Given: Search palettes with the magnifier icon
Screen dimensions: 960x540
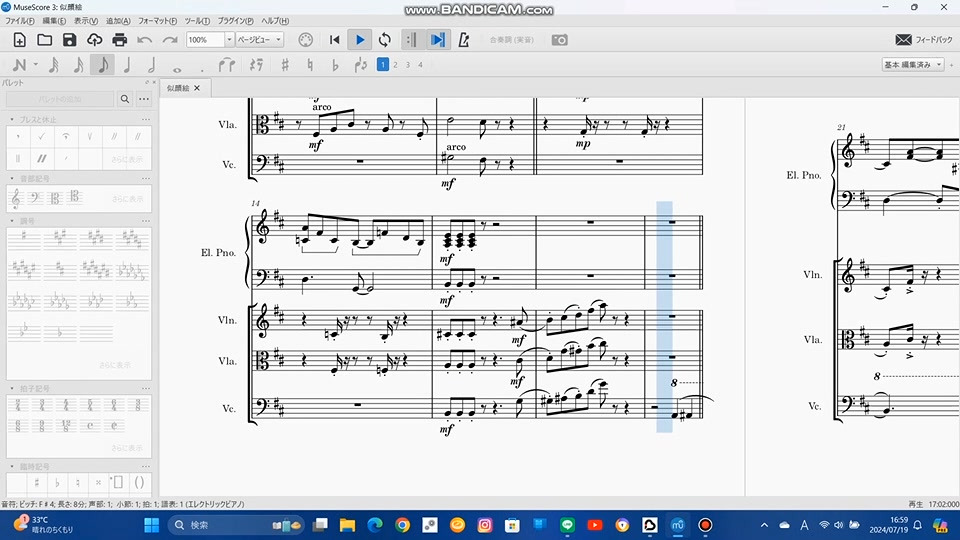Looking at the screenshot, I should tap(125, 99).
